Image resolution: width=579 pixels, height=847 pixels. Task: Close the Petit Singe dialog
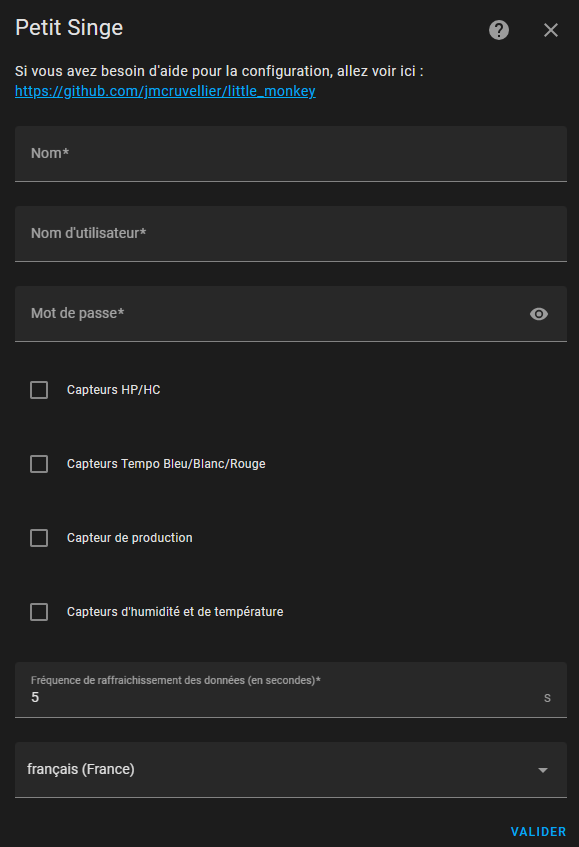550,30
